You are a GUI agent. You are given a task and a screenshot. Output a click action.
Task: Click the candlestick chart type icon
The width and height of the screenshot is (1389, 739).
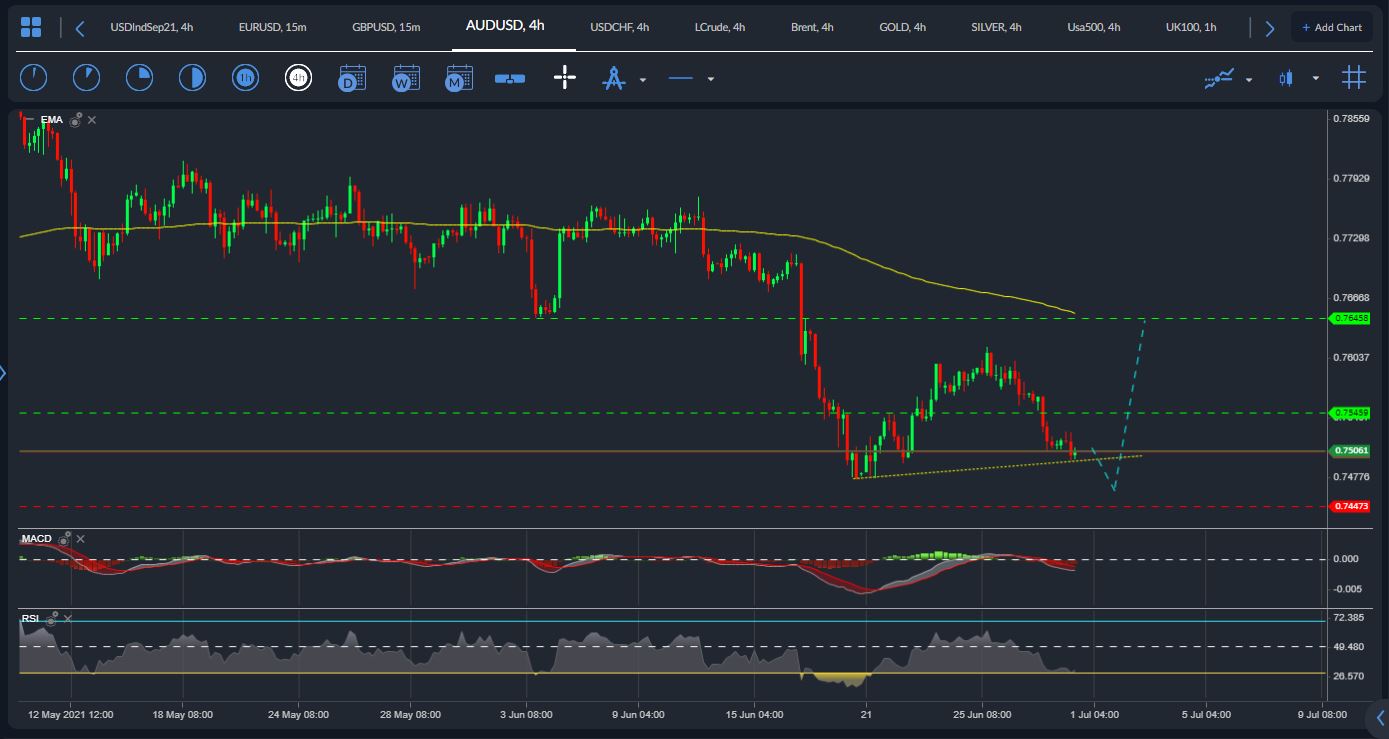coord(1286,78)
